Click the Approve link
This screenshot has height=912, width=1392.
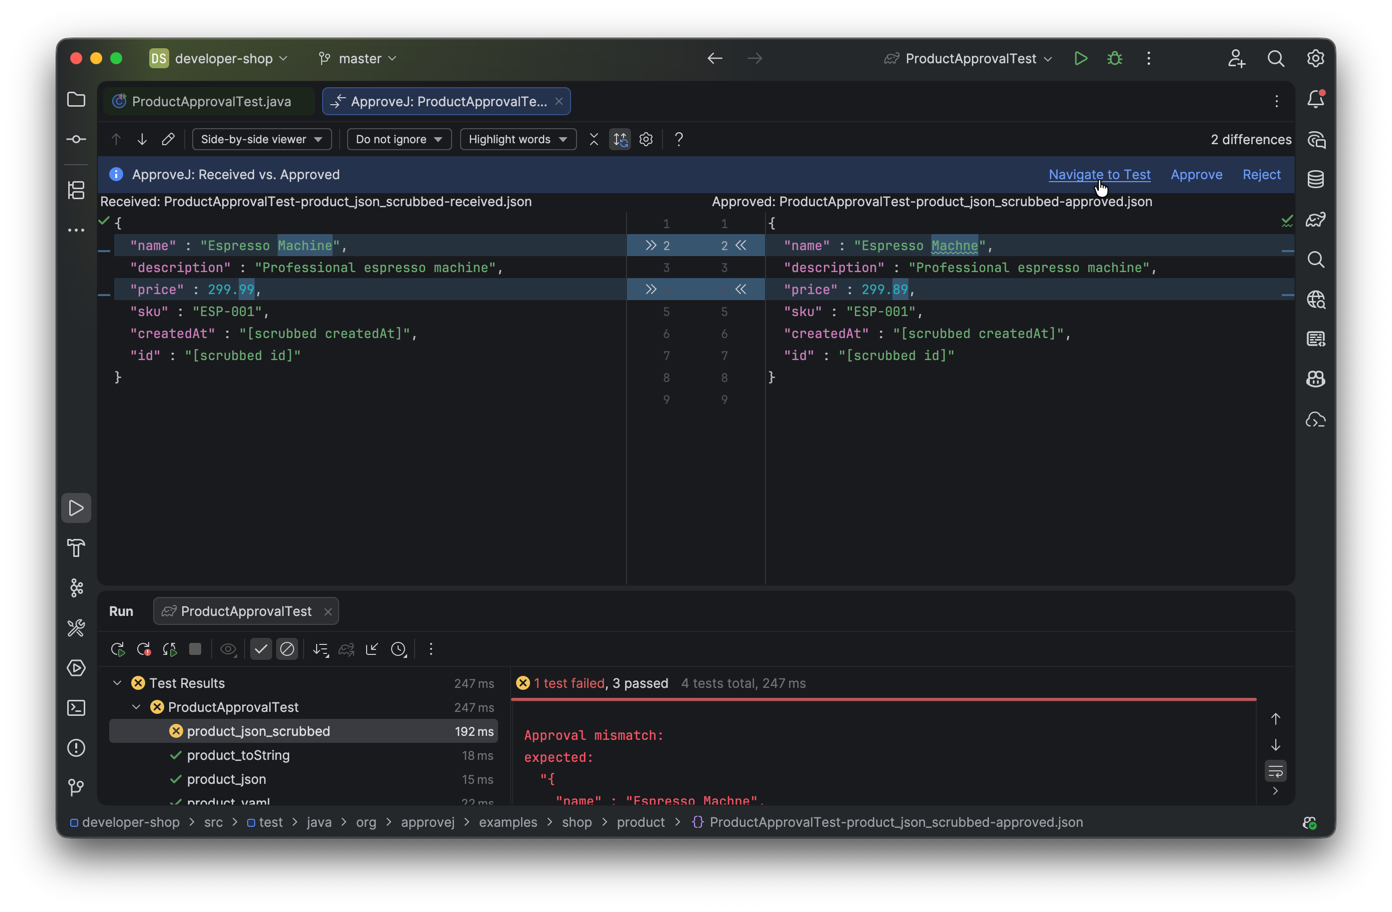pyautogui.click(x=1196, y=174)
